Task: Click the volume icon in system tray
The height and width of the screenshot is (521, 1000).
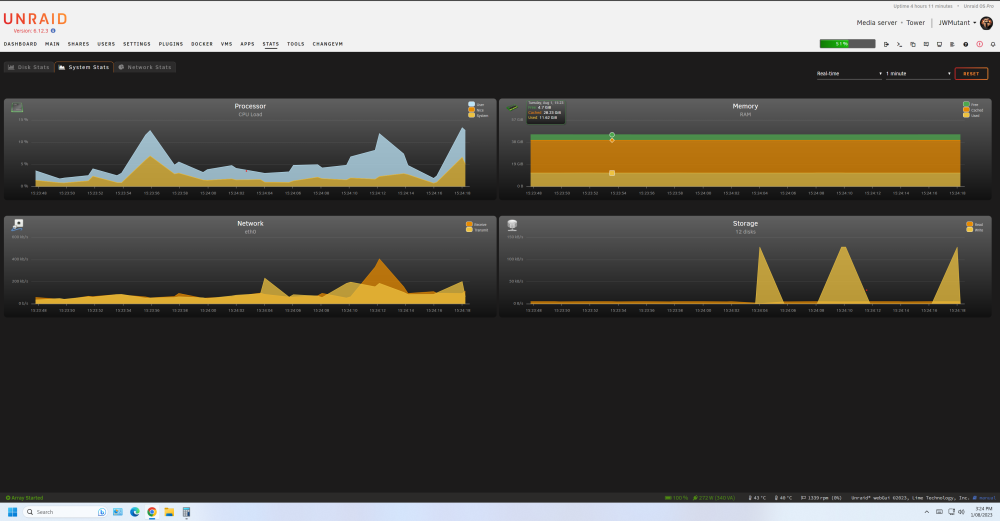Action: pyautogui.click(x=961, y=511)
